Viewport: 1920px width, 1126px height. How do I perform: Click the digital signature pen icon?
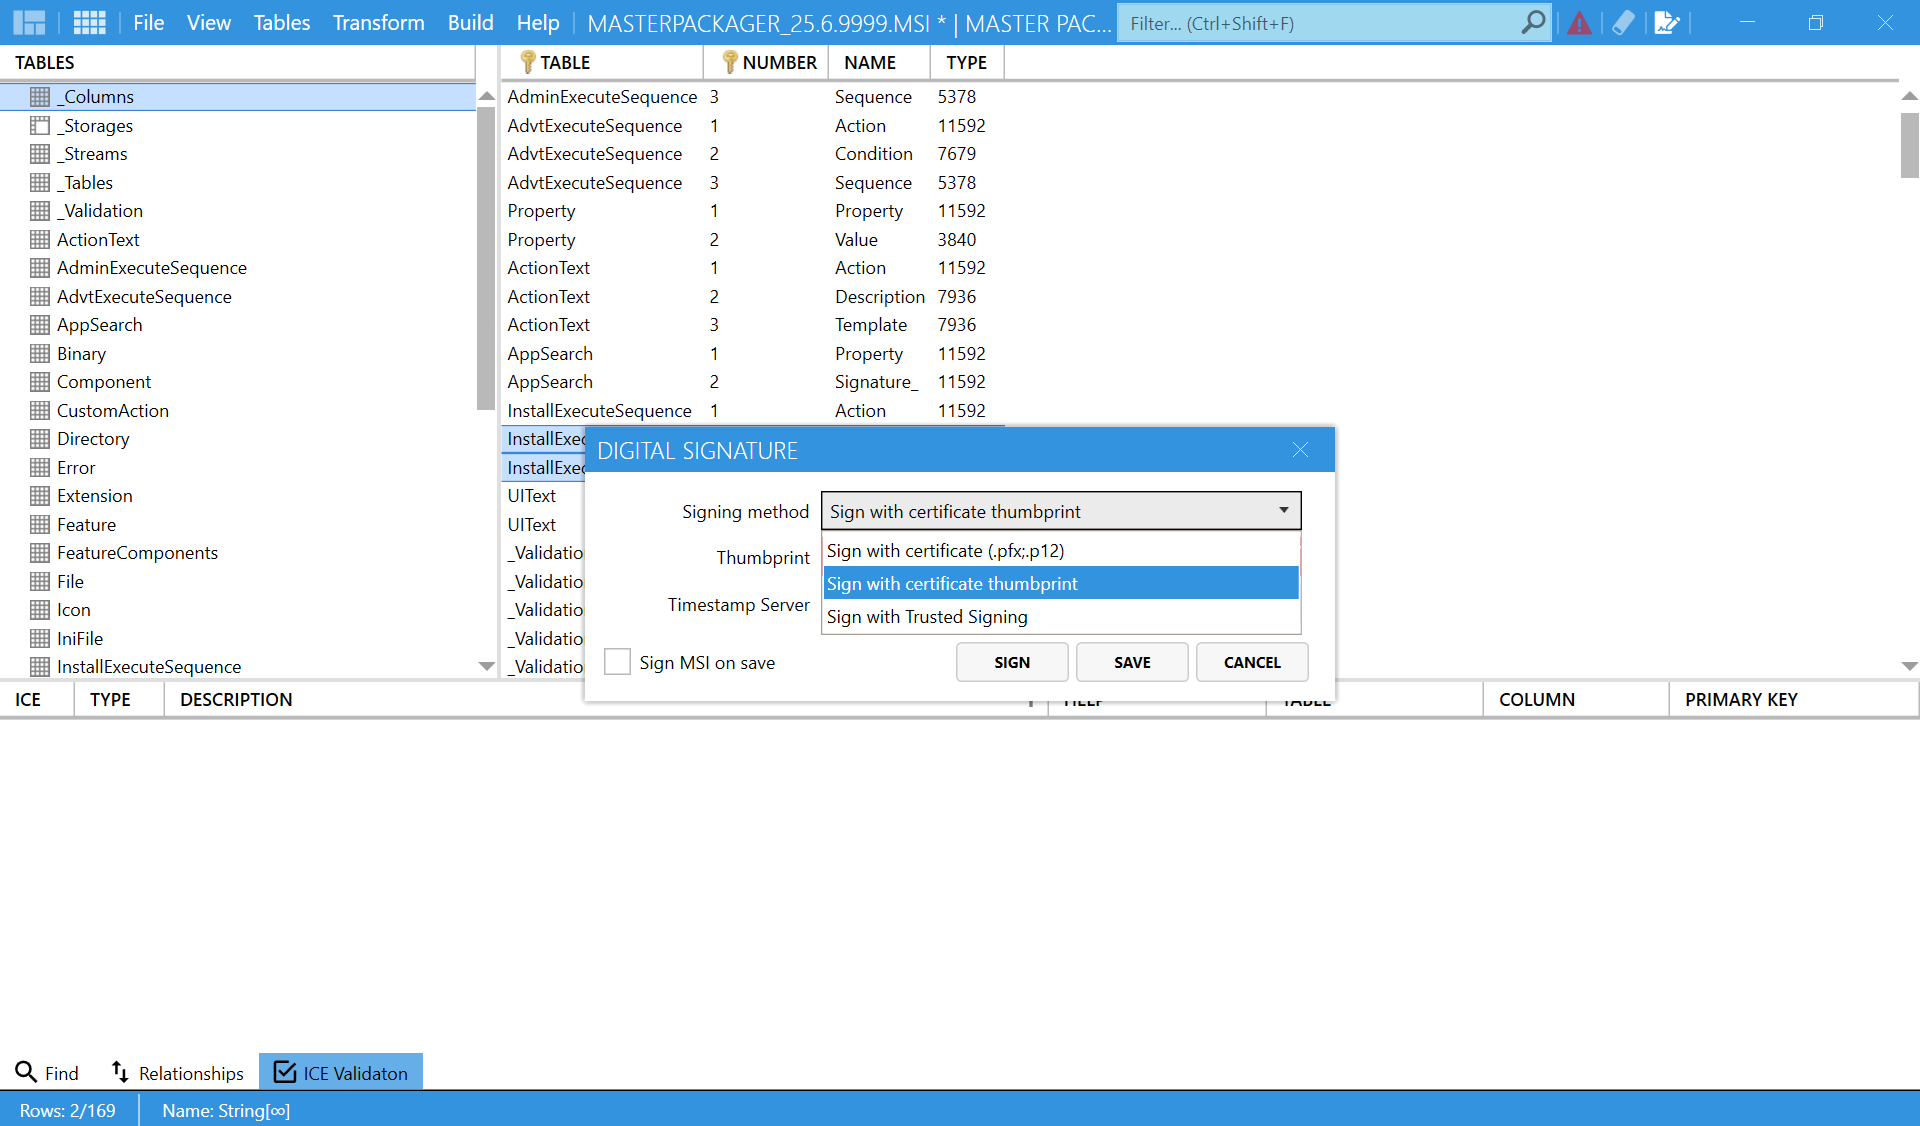point(1666,23)
